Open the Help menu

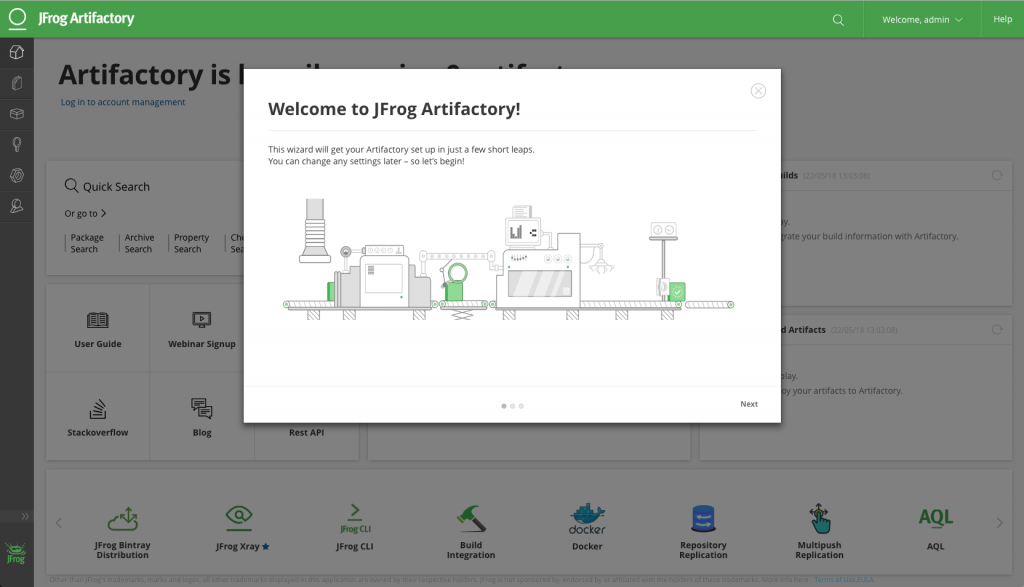coord(1002,19)
